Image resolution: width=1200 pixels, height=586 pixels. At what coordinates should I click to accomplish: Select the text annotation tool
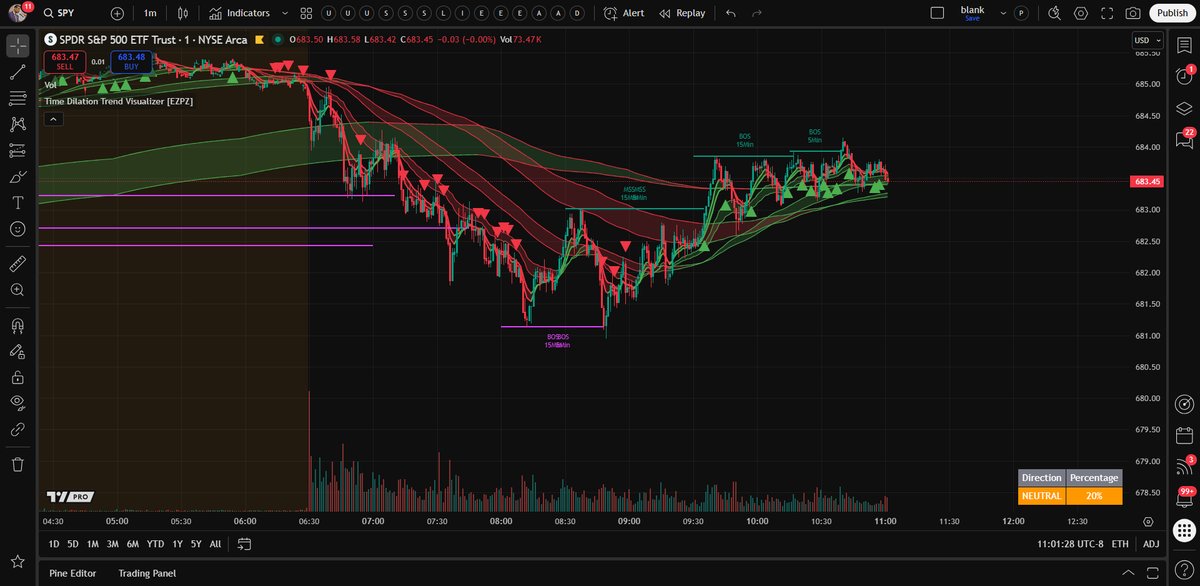point(17,202)
